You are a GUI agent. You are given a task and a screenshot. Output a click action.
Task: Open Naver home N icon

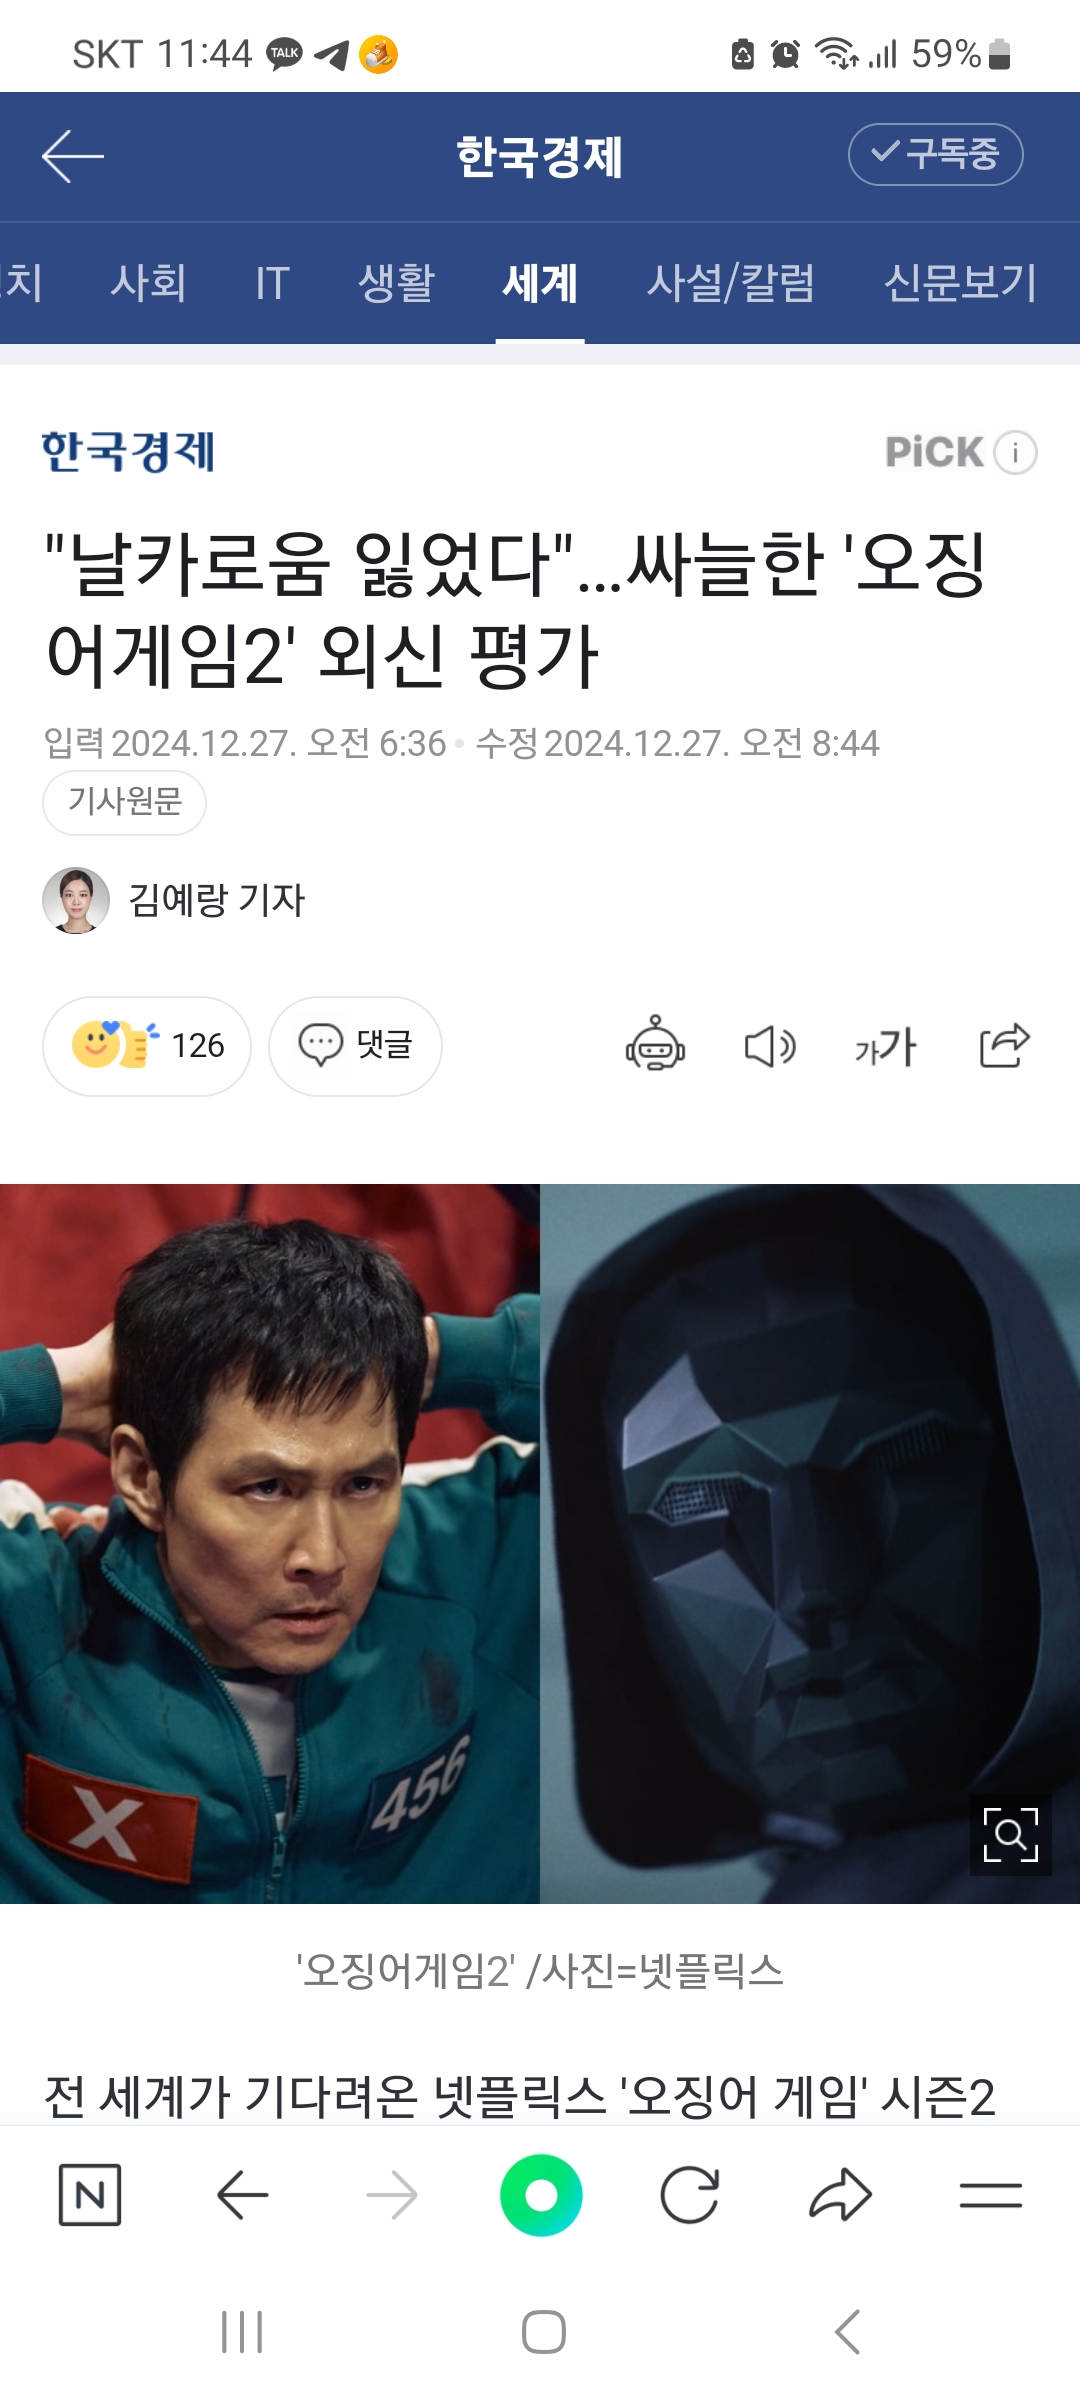point(90,2195)
